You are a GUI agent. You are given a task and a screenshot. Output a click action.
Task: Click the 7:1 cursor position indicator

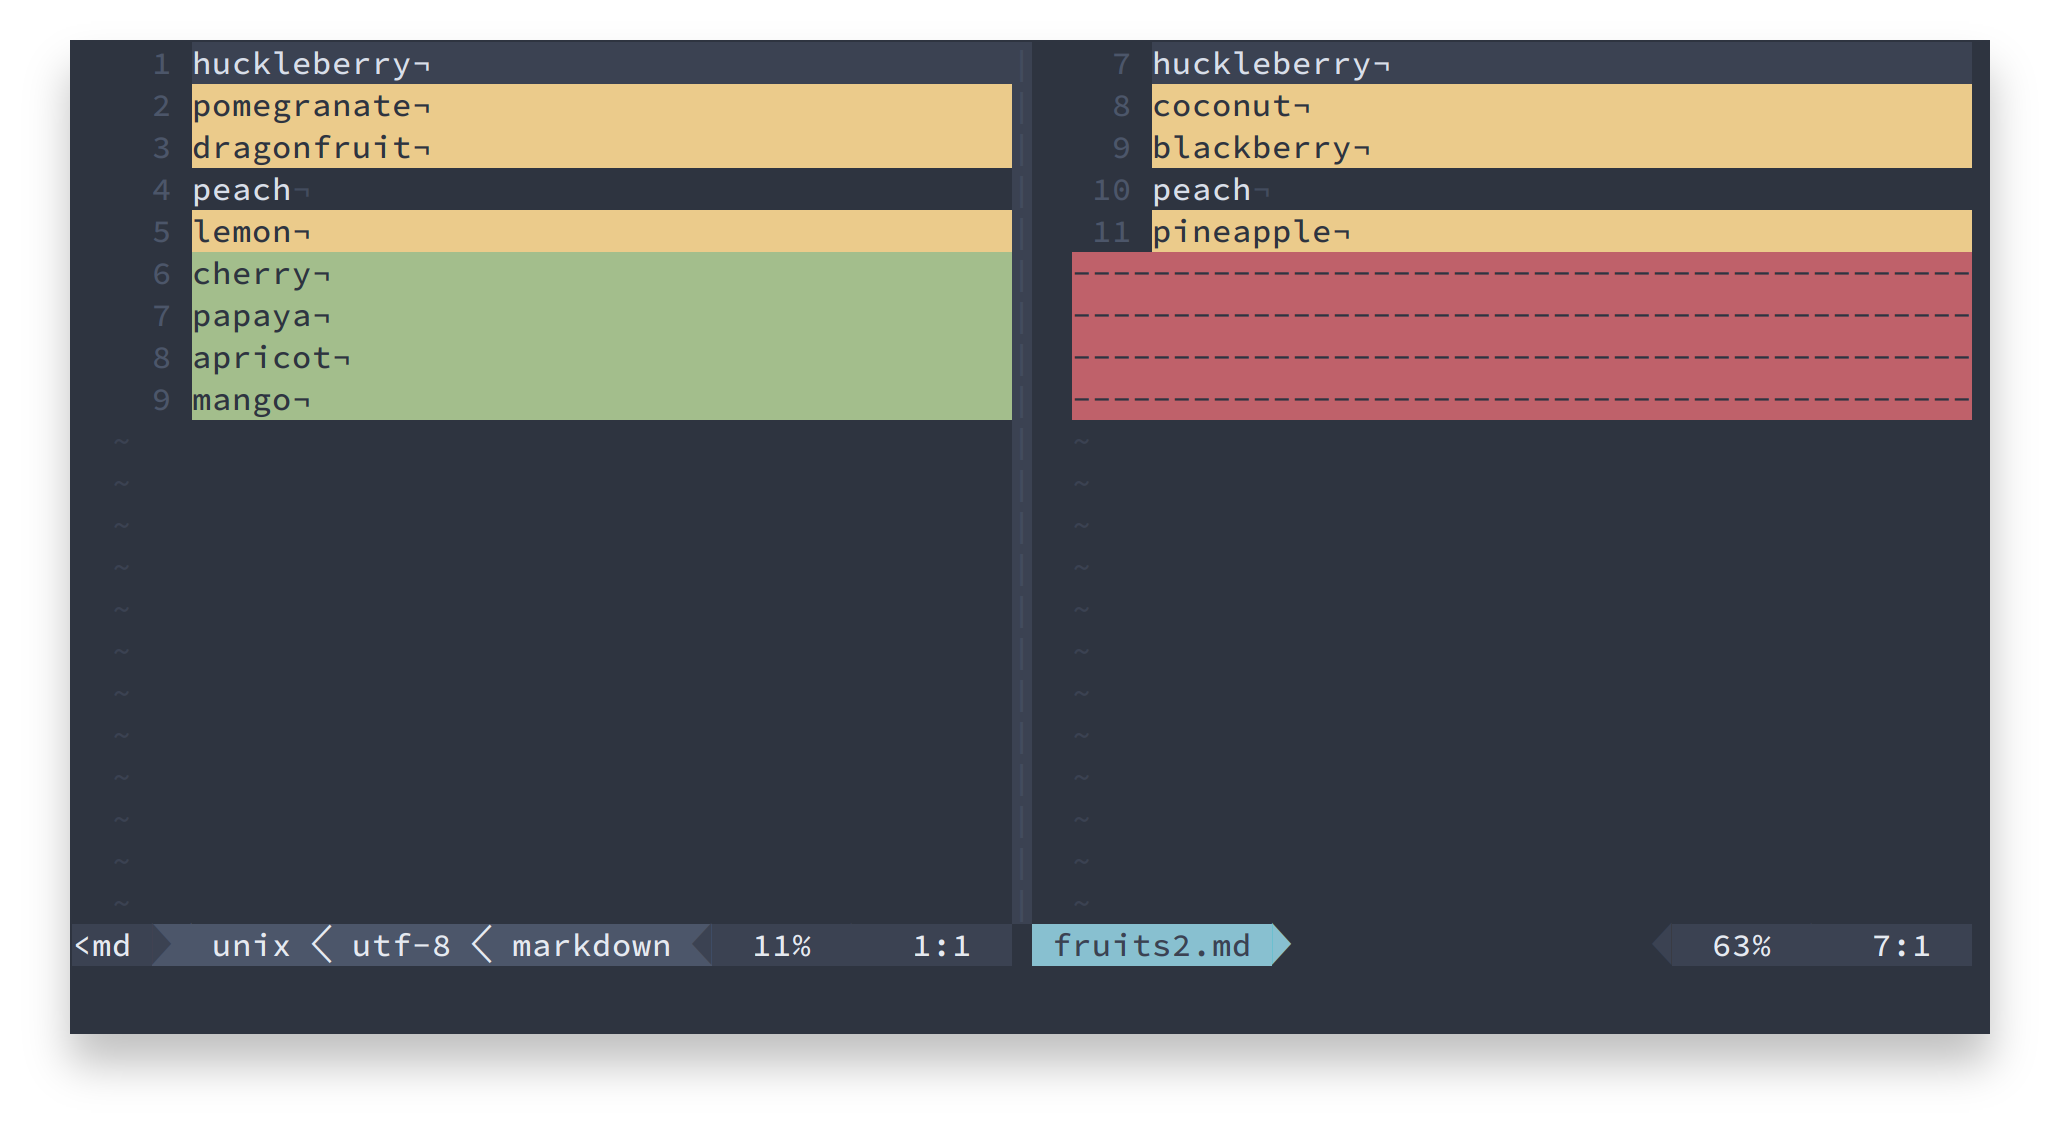pyautogui.click(x=1901, y=945)
